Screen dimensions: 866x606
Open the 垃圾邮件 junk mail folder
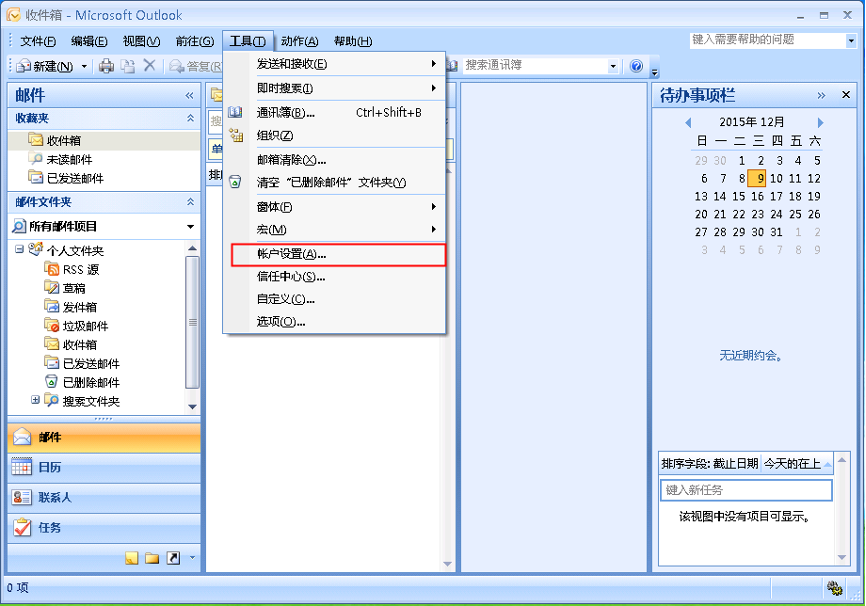[85, 326]
